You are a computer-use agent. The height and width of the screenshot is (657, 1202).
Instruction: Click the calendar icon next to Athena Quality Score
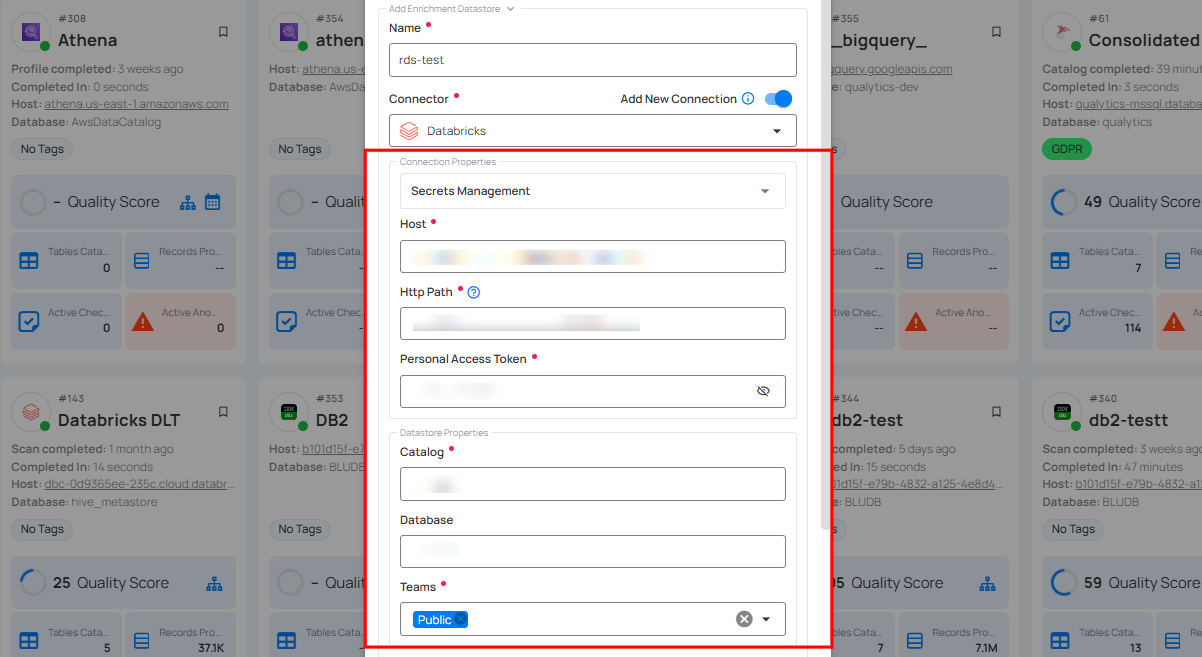pos(212,202)
